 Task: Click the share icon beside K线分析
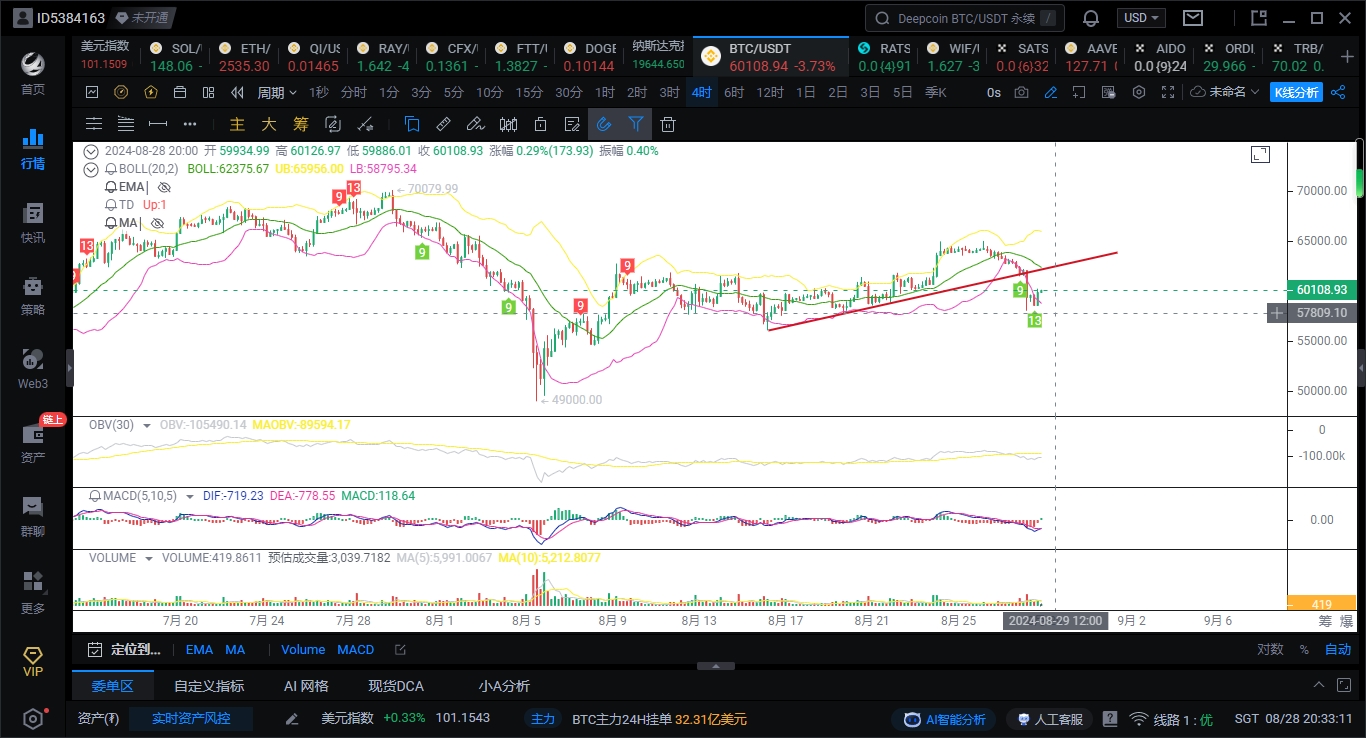(x=1340, y=92)
